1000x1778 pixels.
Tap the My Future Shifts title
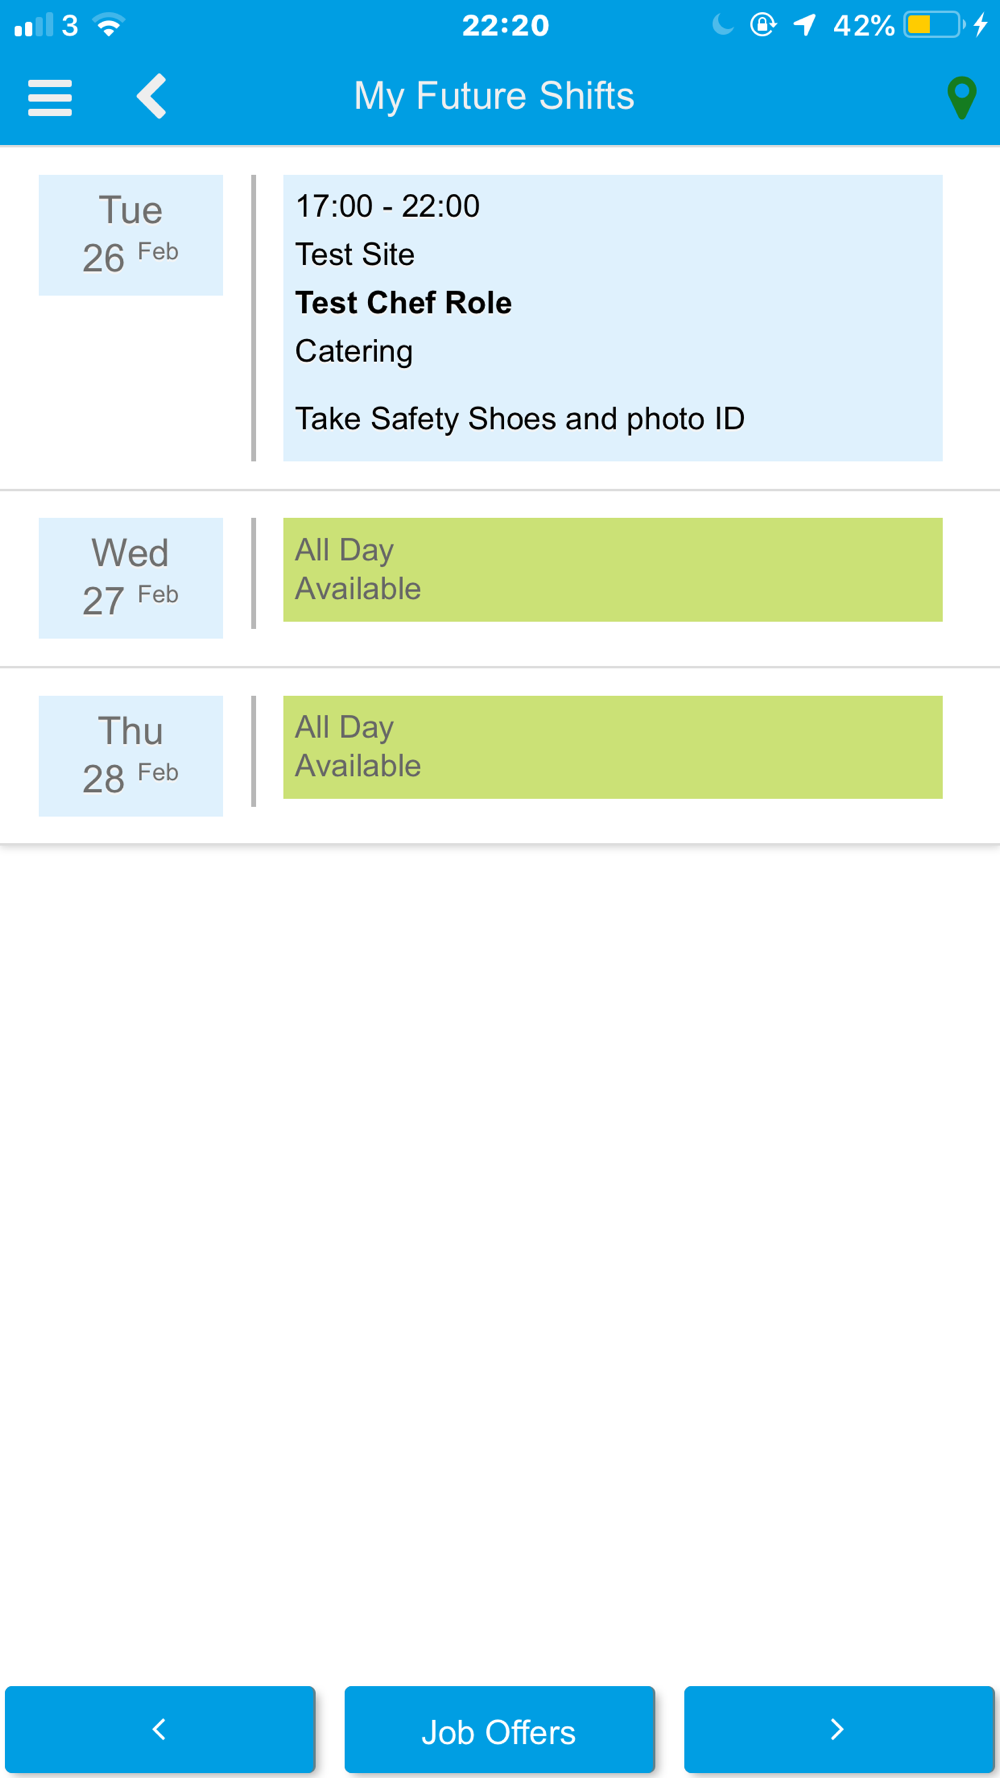tap(494, 96)
